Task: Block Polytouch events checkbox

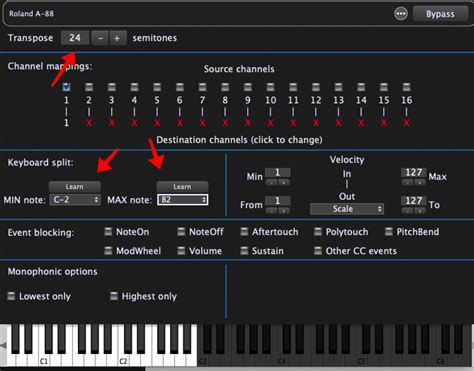Action: point(318,232)
